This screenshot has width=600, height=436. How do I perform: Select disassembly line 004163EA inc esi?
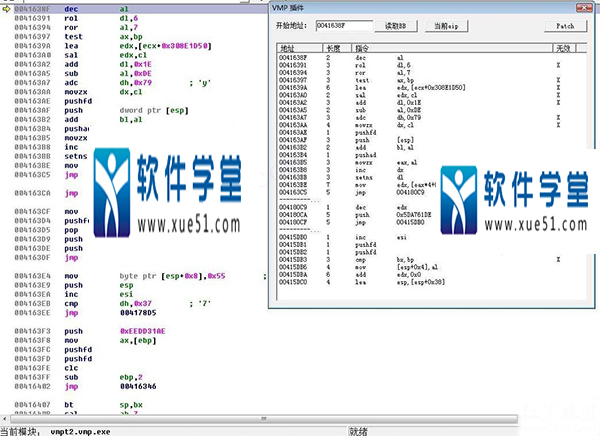140,294
